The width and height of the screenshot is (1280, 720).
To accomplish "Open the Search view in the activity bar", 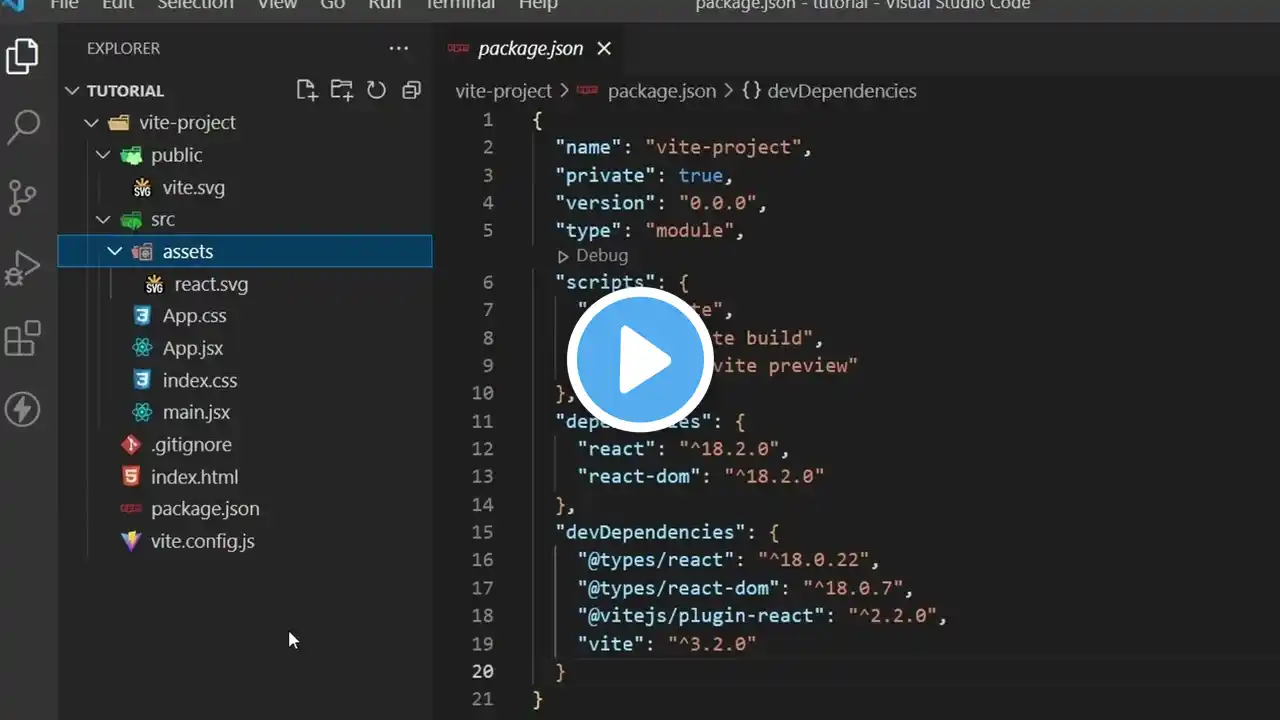I will coord(22,127).
